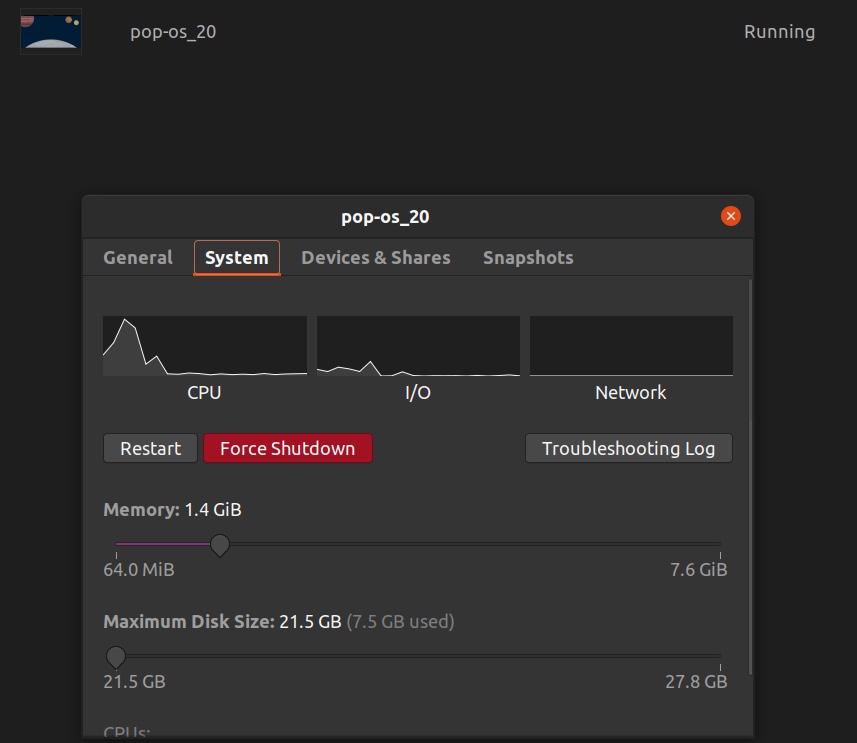Select the pop-os_20 name in the VM list
857x743 pixels.
[x=173, y=32]
